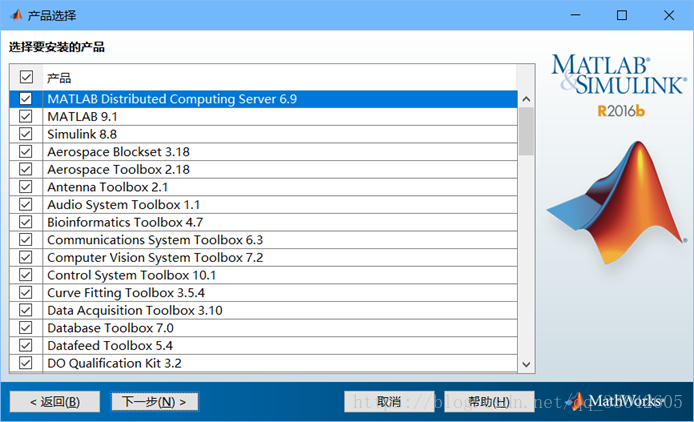Select the Simulink 8.8 row text

click(82, 134)
